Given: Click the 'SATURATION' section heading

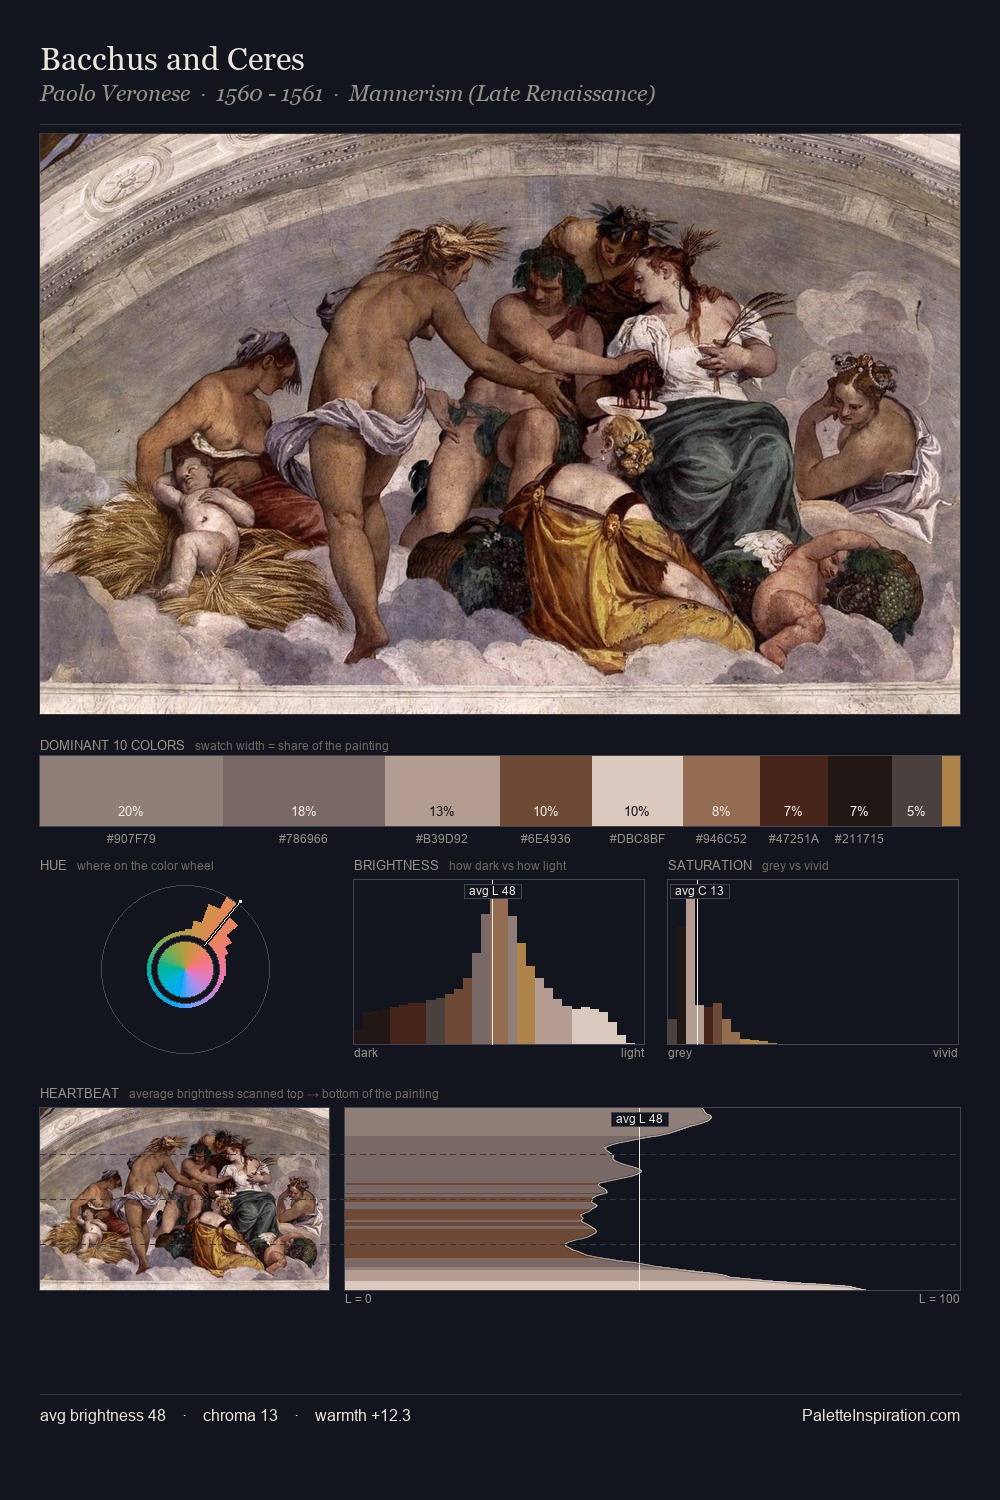Looking at the screenshot, I should (710, 865).
